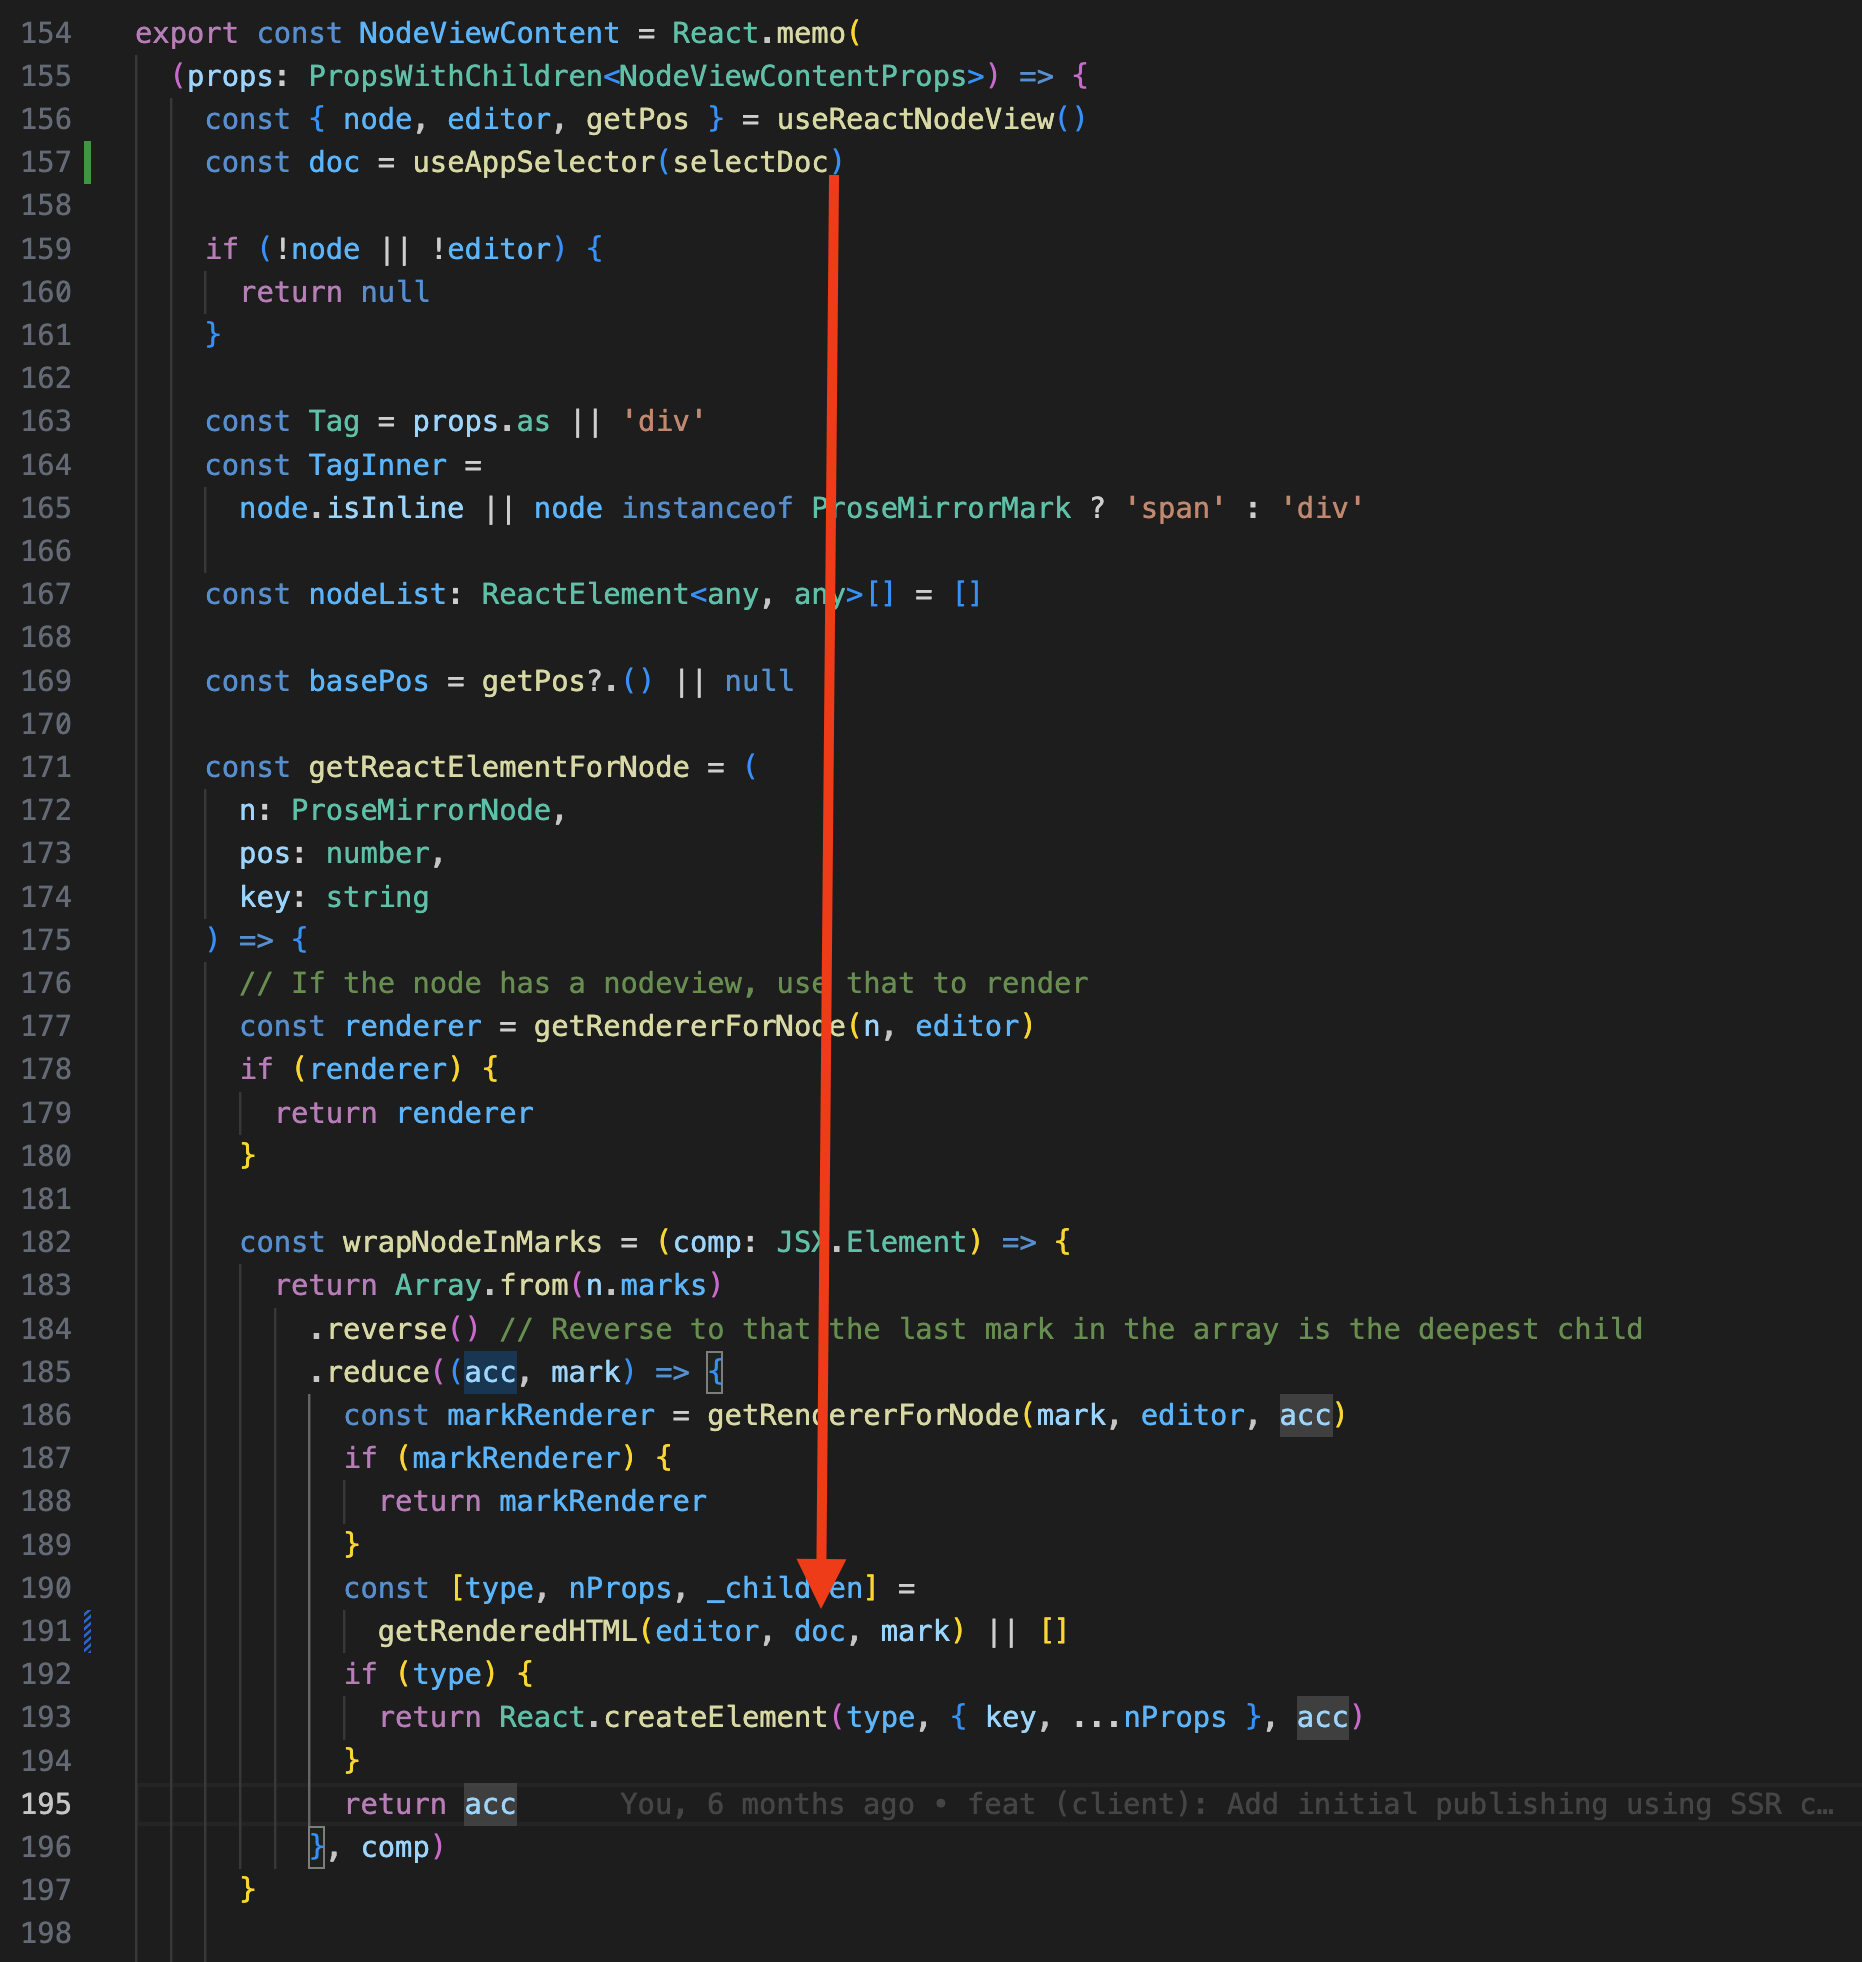Click the TagInner constant declaration
This screenshot has height=1962, width=1862.
point(377,465)
